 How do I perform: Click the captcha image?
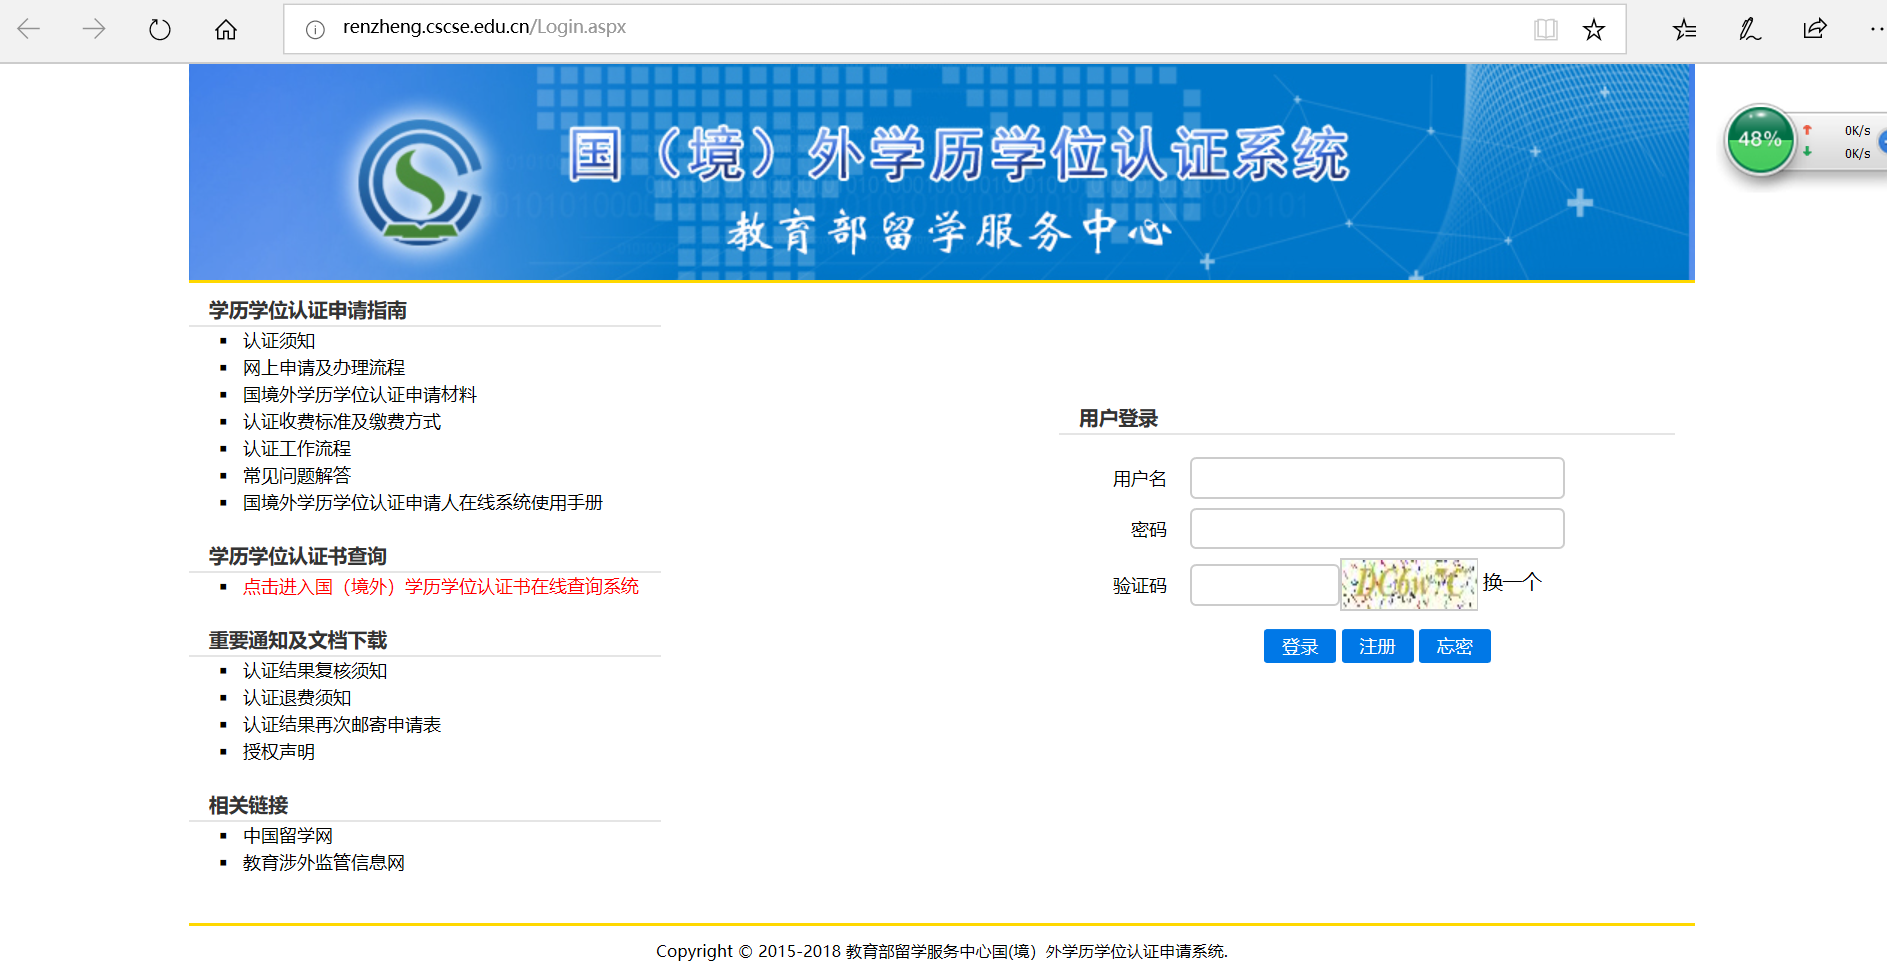pos(1408,584)
